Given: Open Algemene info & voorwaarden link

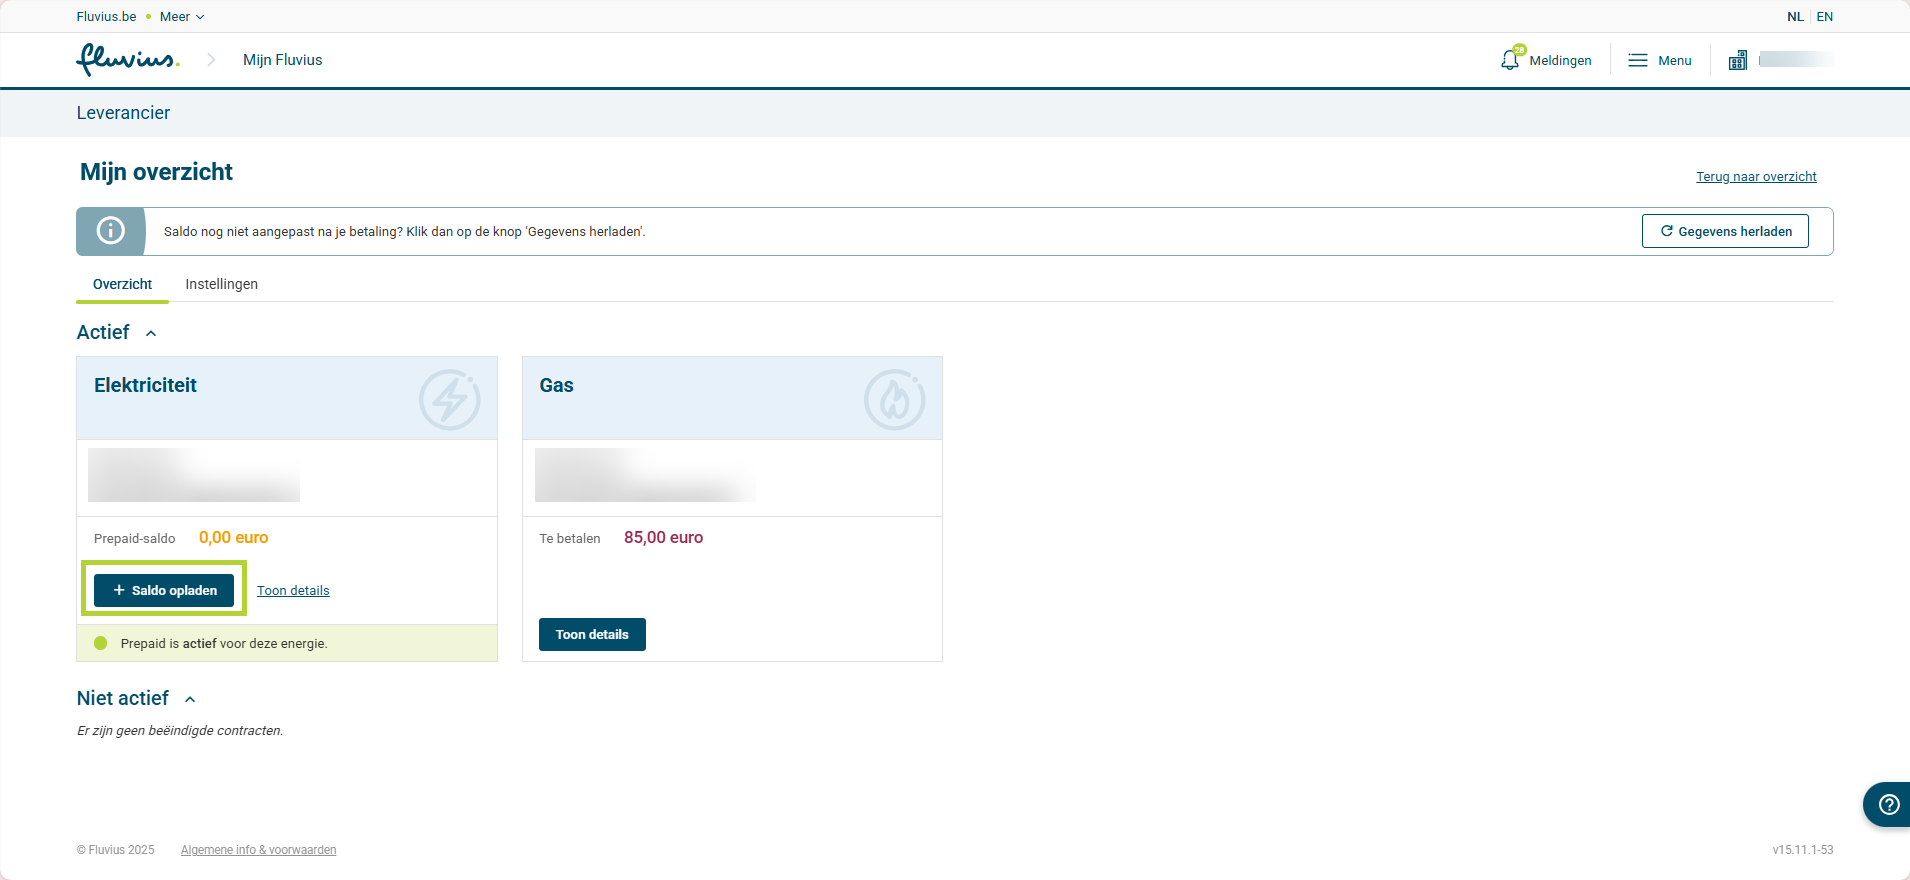Looking at the screenshot, I should (258, 850).
